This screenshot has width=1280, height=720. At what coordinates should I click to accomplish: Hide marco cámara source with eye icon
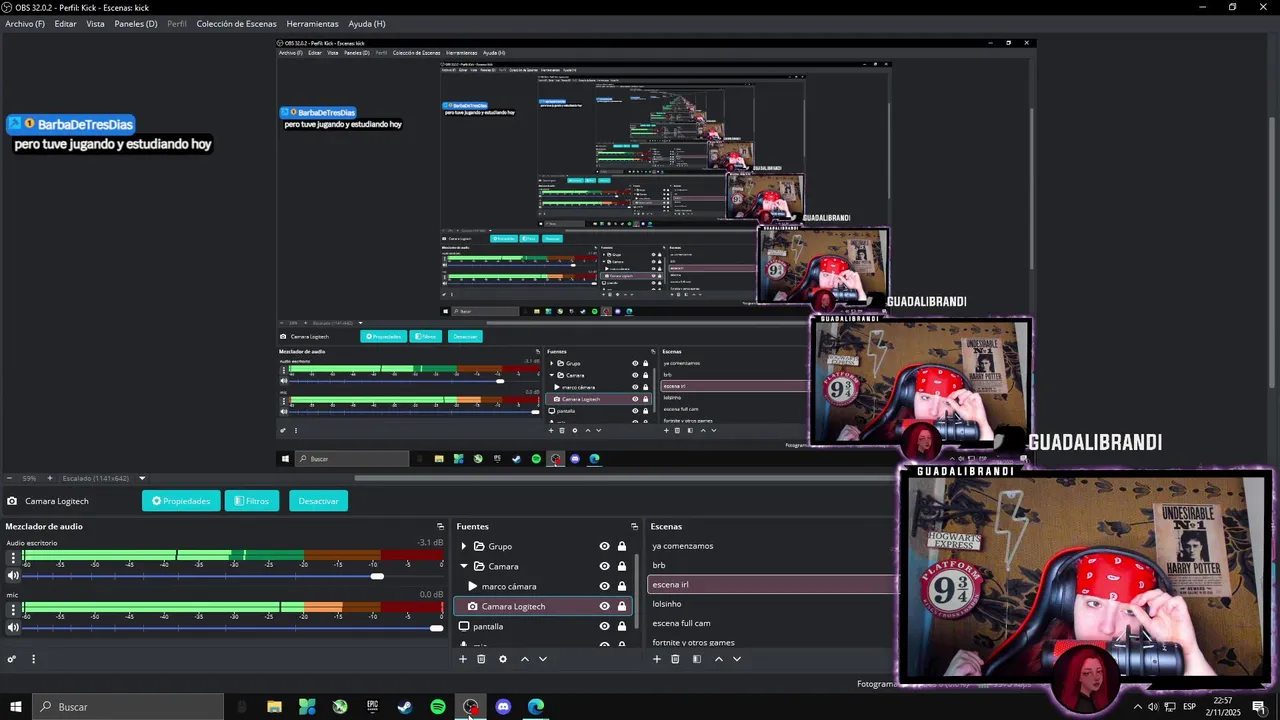tap(604, 586)
